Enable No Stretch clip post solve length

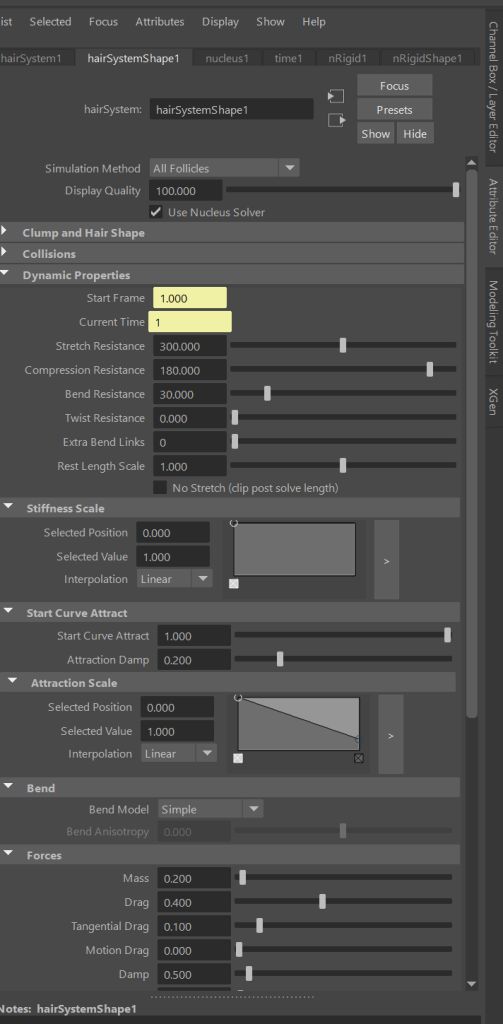pos(159,488)
